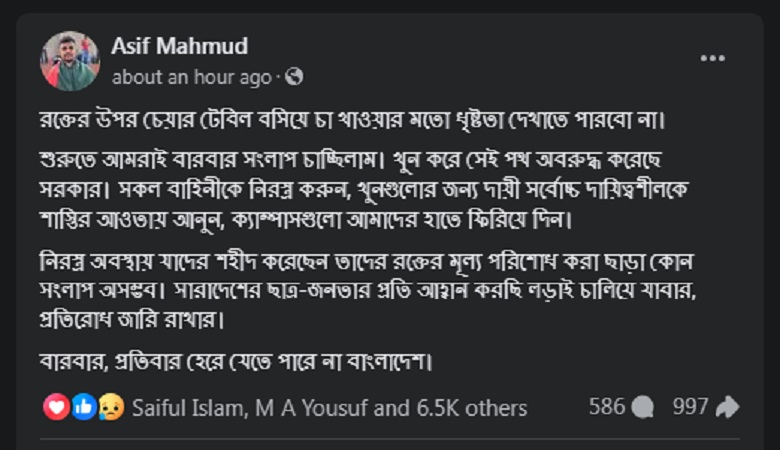Screen dimensions: 780x450
Task: Click the "about an hour ago" timestamp
Action: (192, 77)
